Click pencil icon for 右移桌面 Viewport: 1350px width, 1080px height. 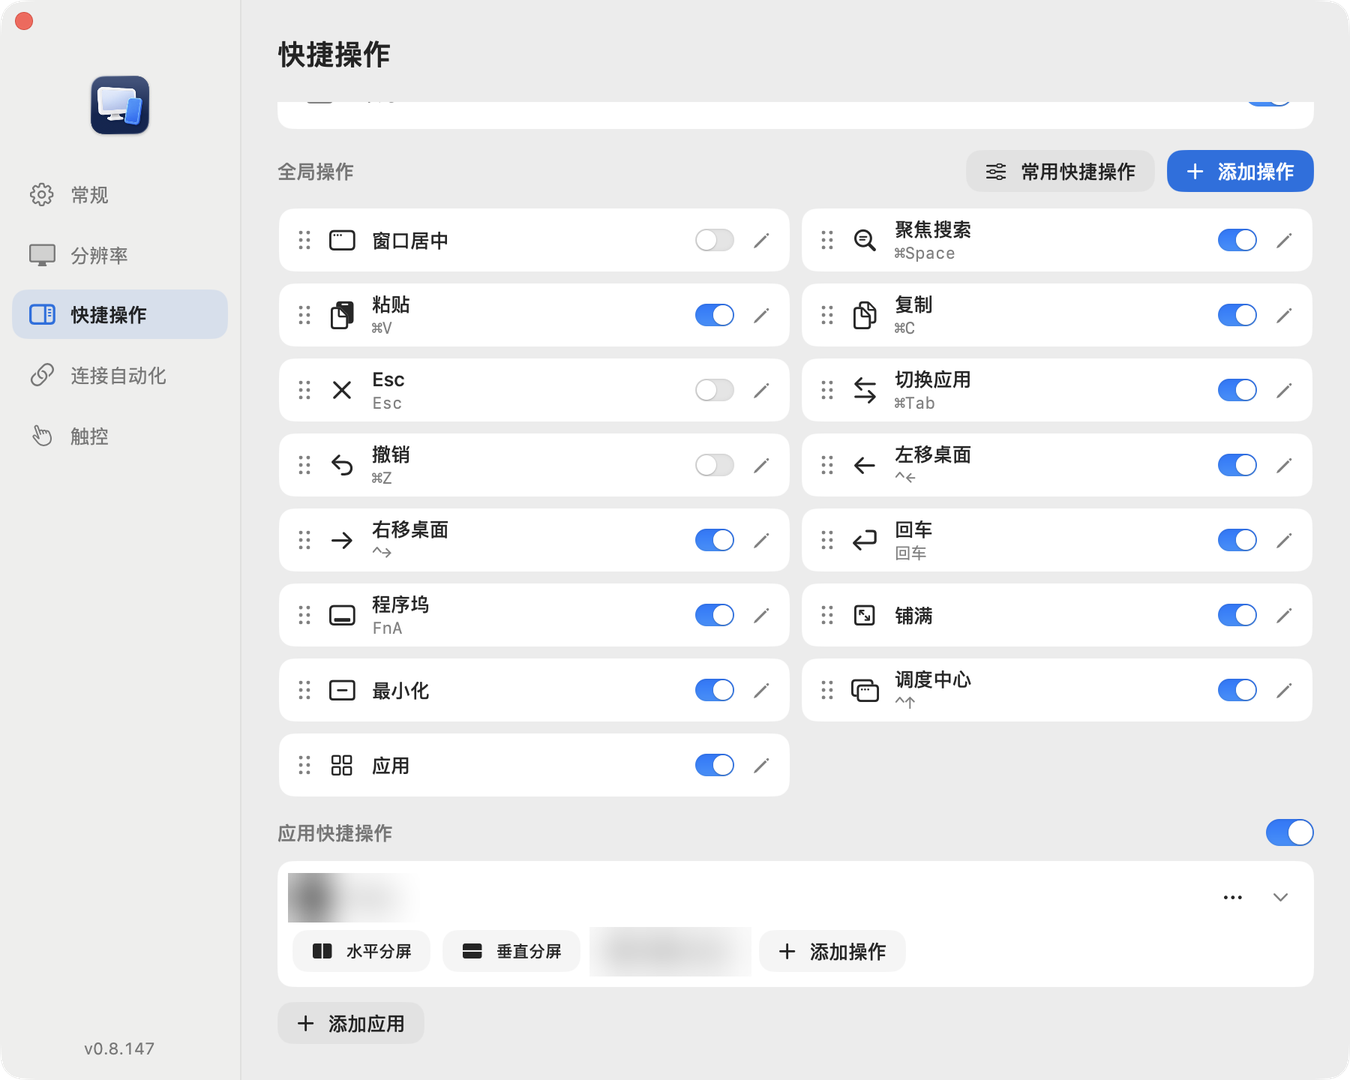click(x=761, y=540)
